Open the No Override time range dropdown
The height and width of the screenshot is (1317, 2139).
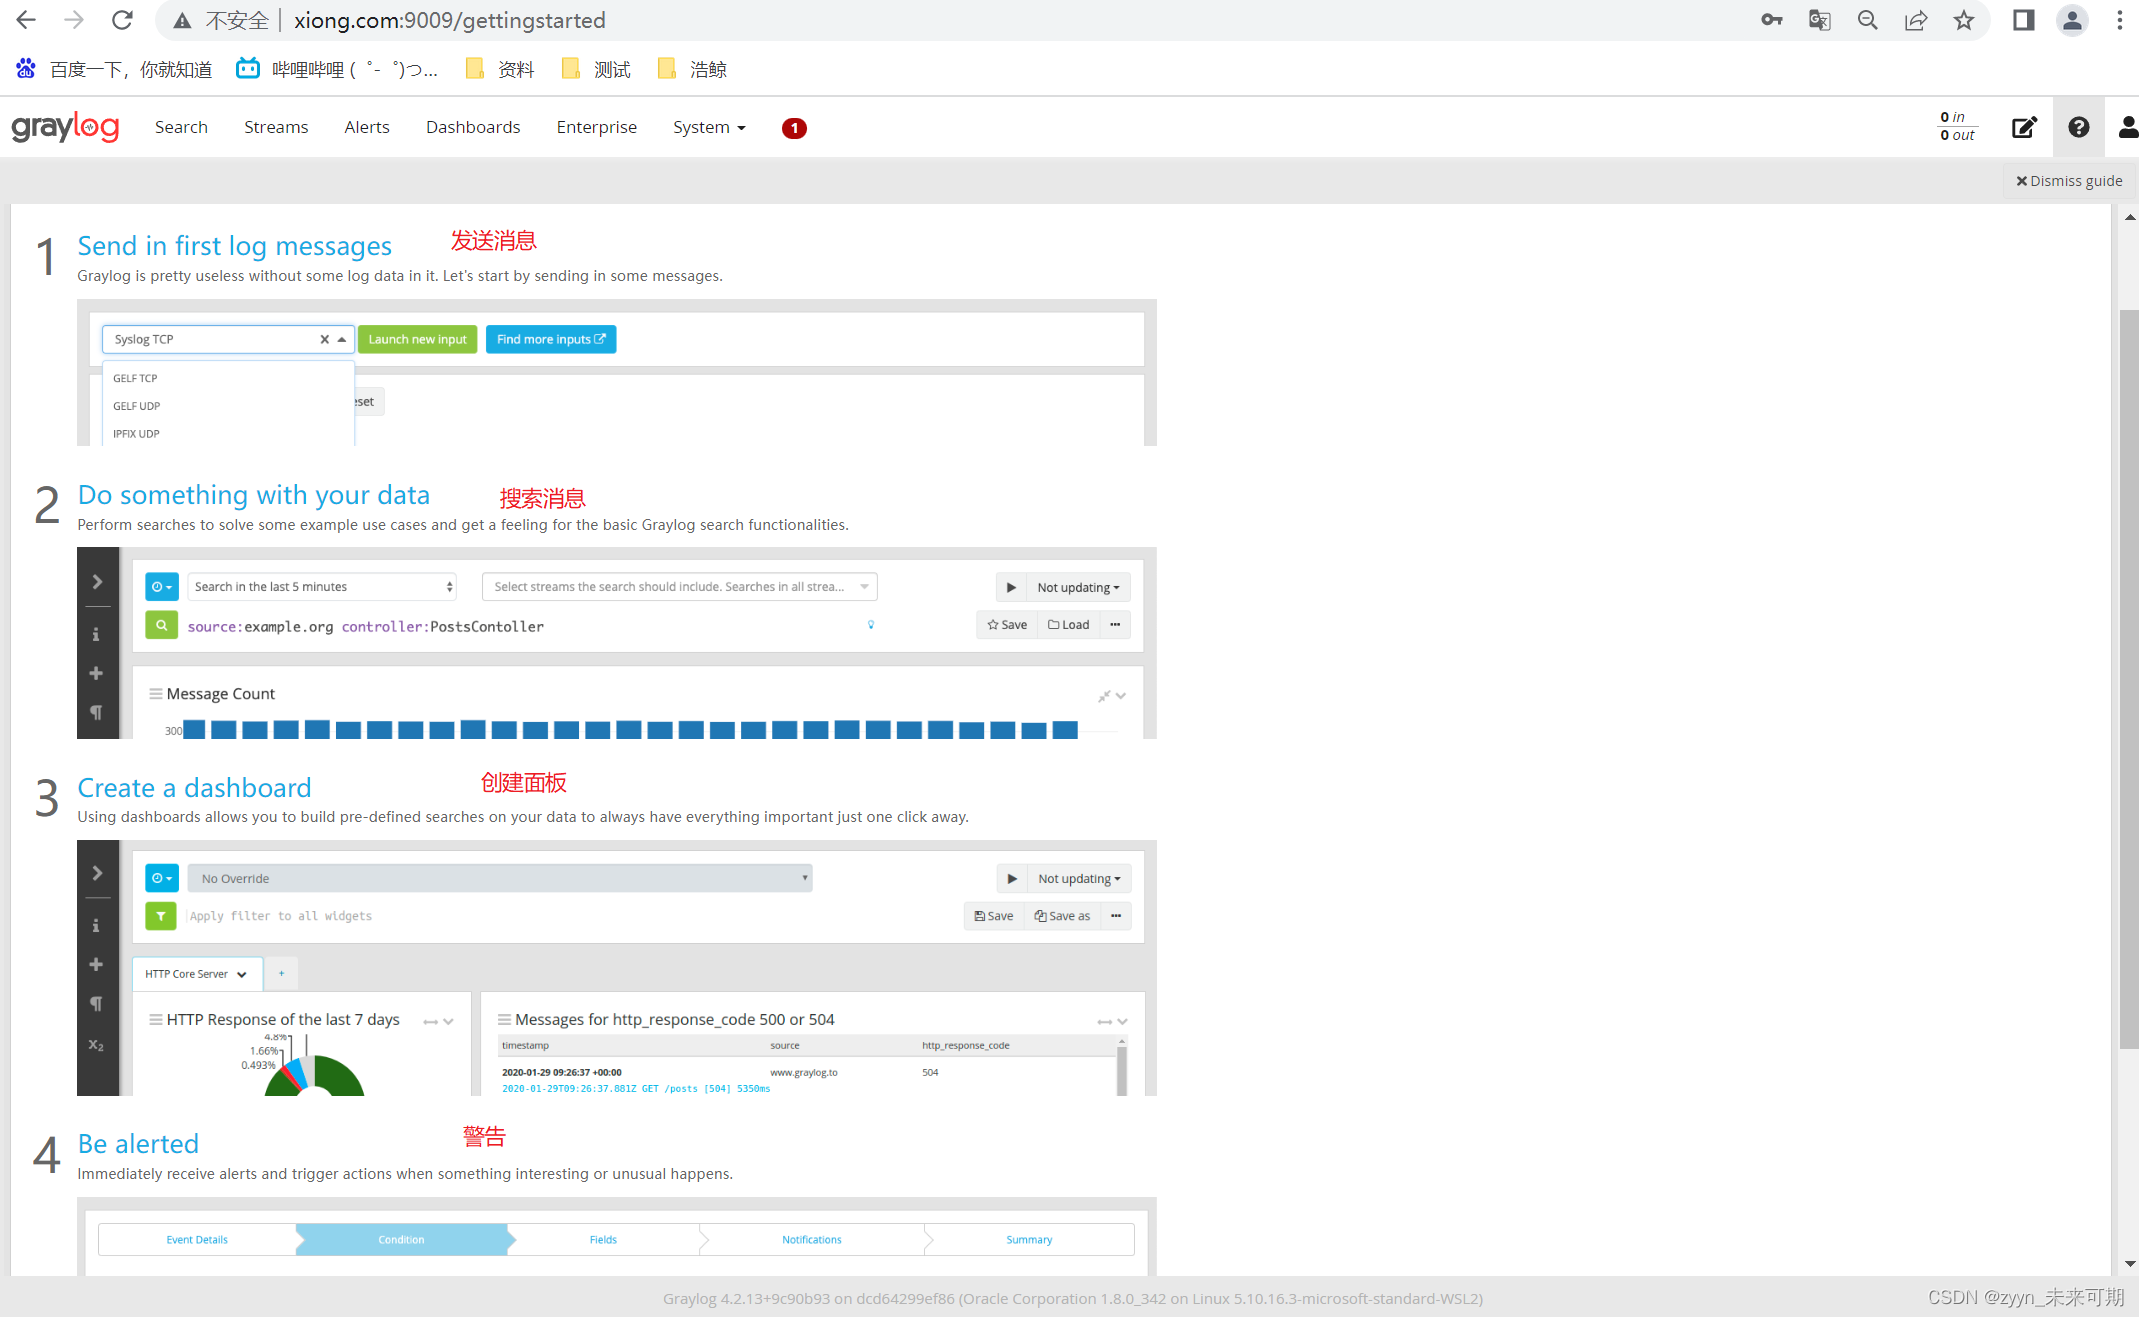[500, 878]
